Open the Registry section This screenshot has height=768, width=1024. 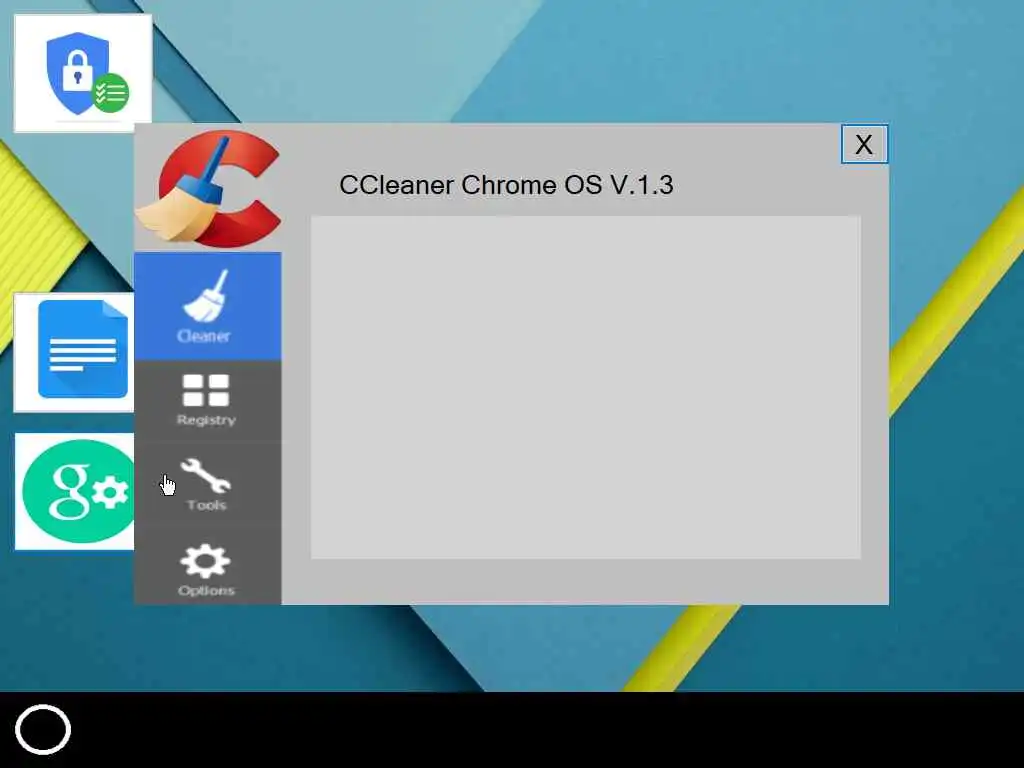coord(208,401)
